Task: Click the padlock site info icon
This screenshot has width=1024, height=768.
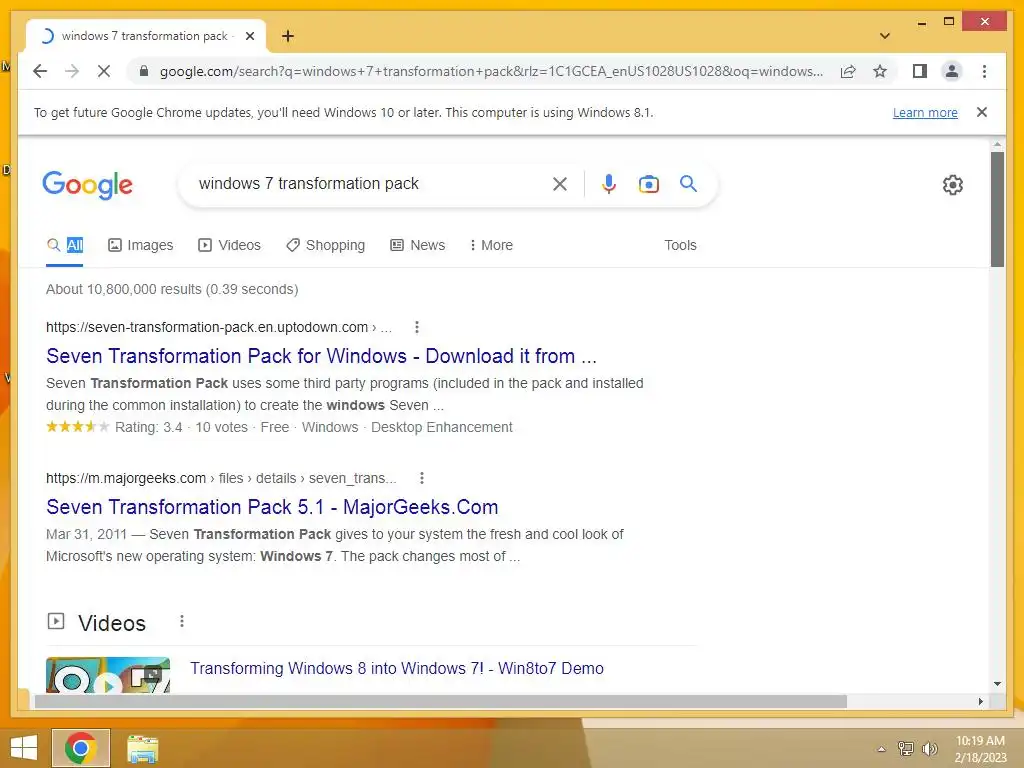Action: tap(144, 71)
